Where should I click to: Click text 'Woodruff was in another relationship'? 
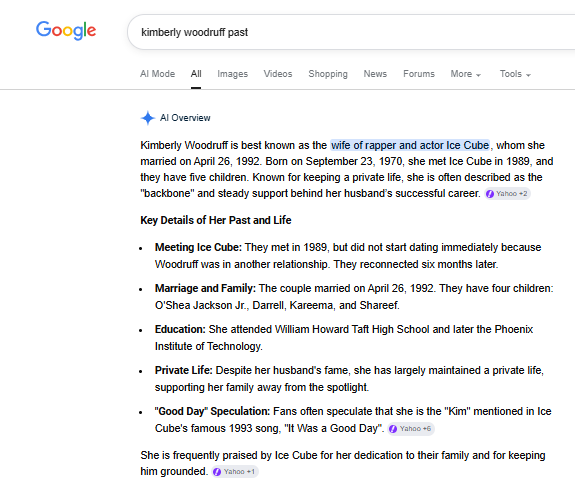tap(241, 264)
